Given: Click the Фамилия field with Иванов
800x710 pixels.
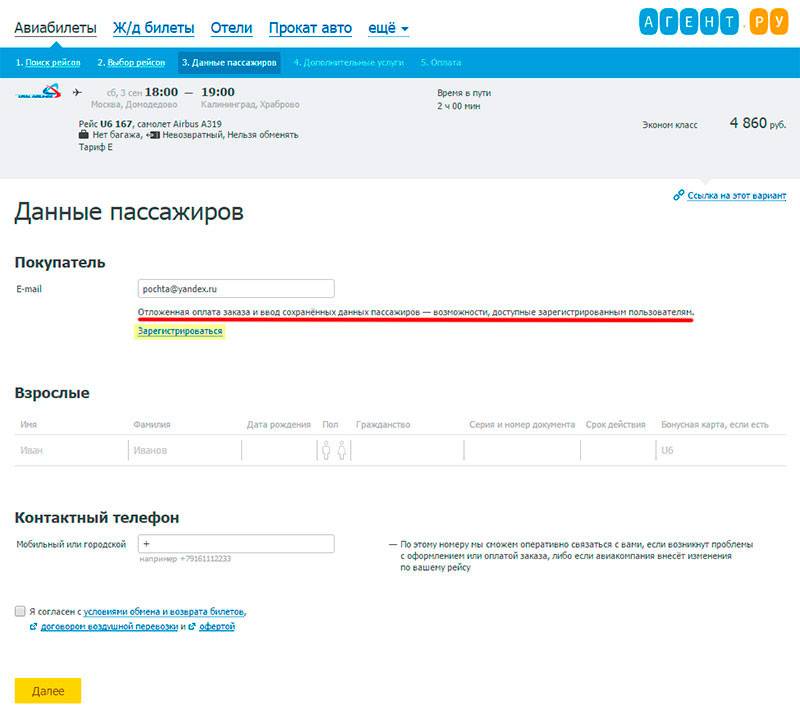Looking at the screenshot, I should coord(185,450).
